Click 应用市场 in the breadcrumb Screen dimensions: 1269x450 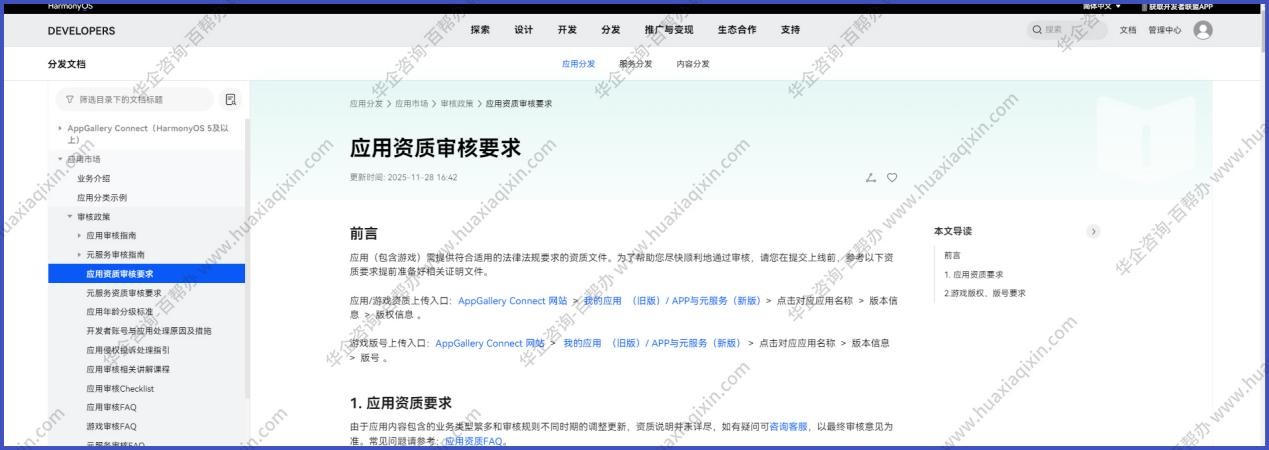coord(411,103)
